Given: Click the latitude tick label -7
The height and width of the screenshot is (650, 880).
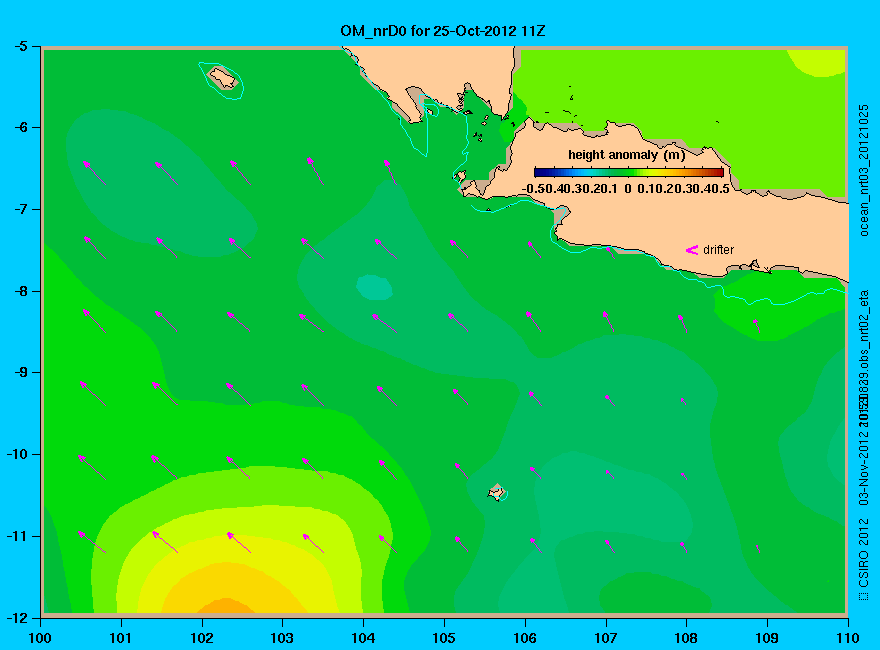Looking at the screenshot, I should tap(20, 209).
